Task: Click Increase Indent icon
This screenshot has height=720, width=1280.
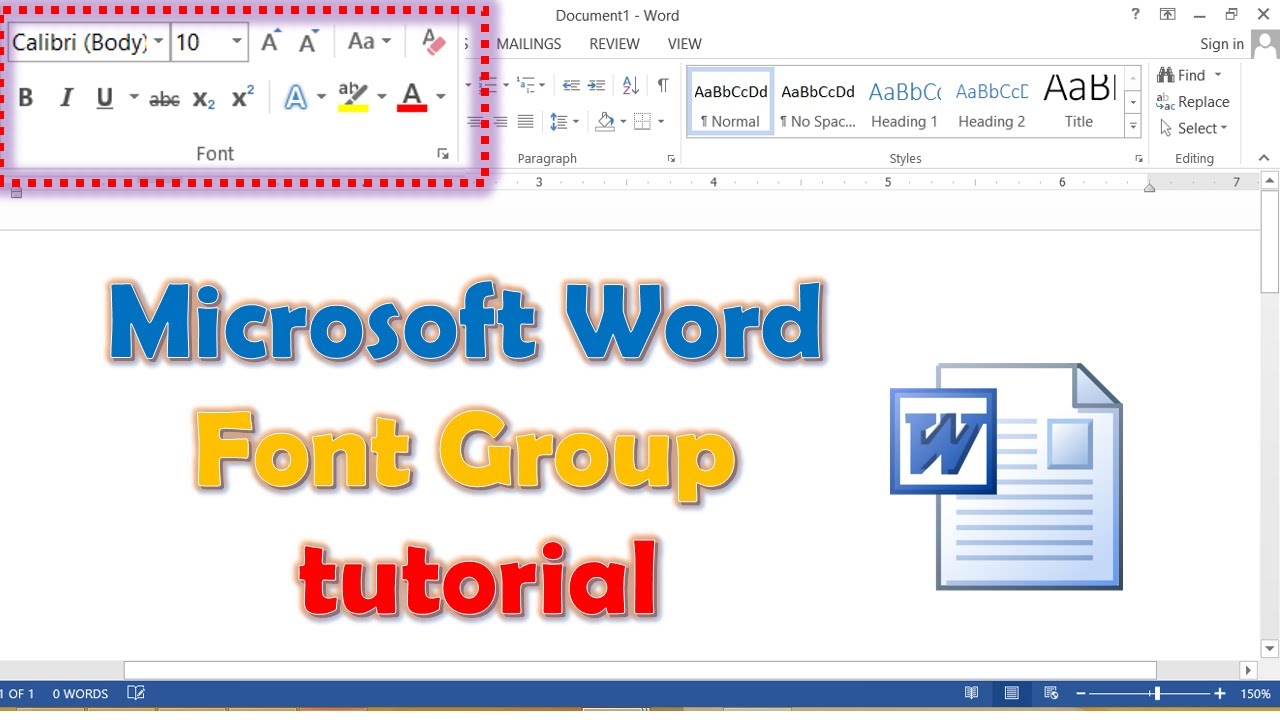Action: tap(596, 85)
